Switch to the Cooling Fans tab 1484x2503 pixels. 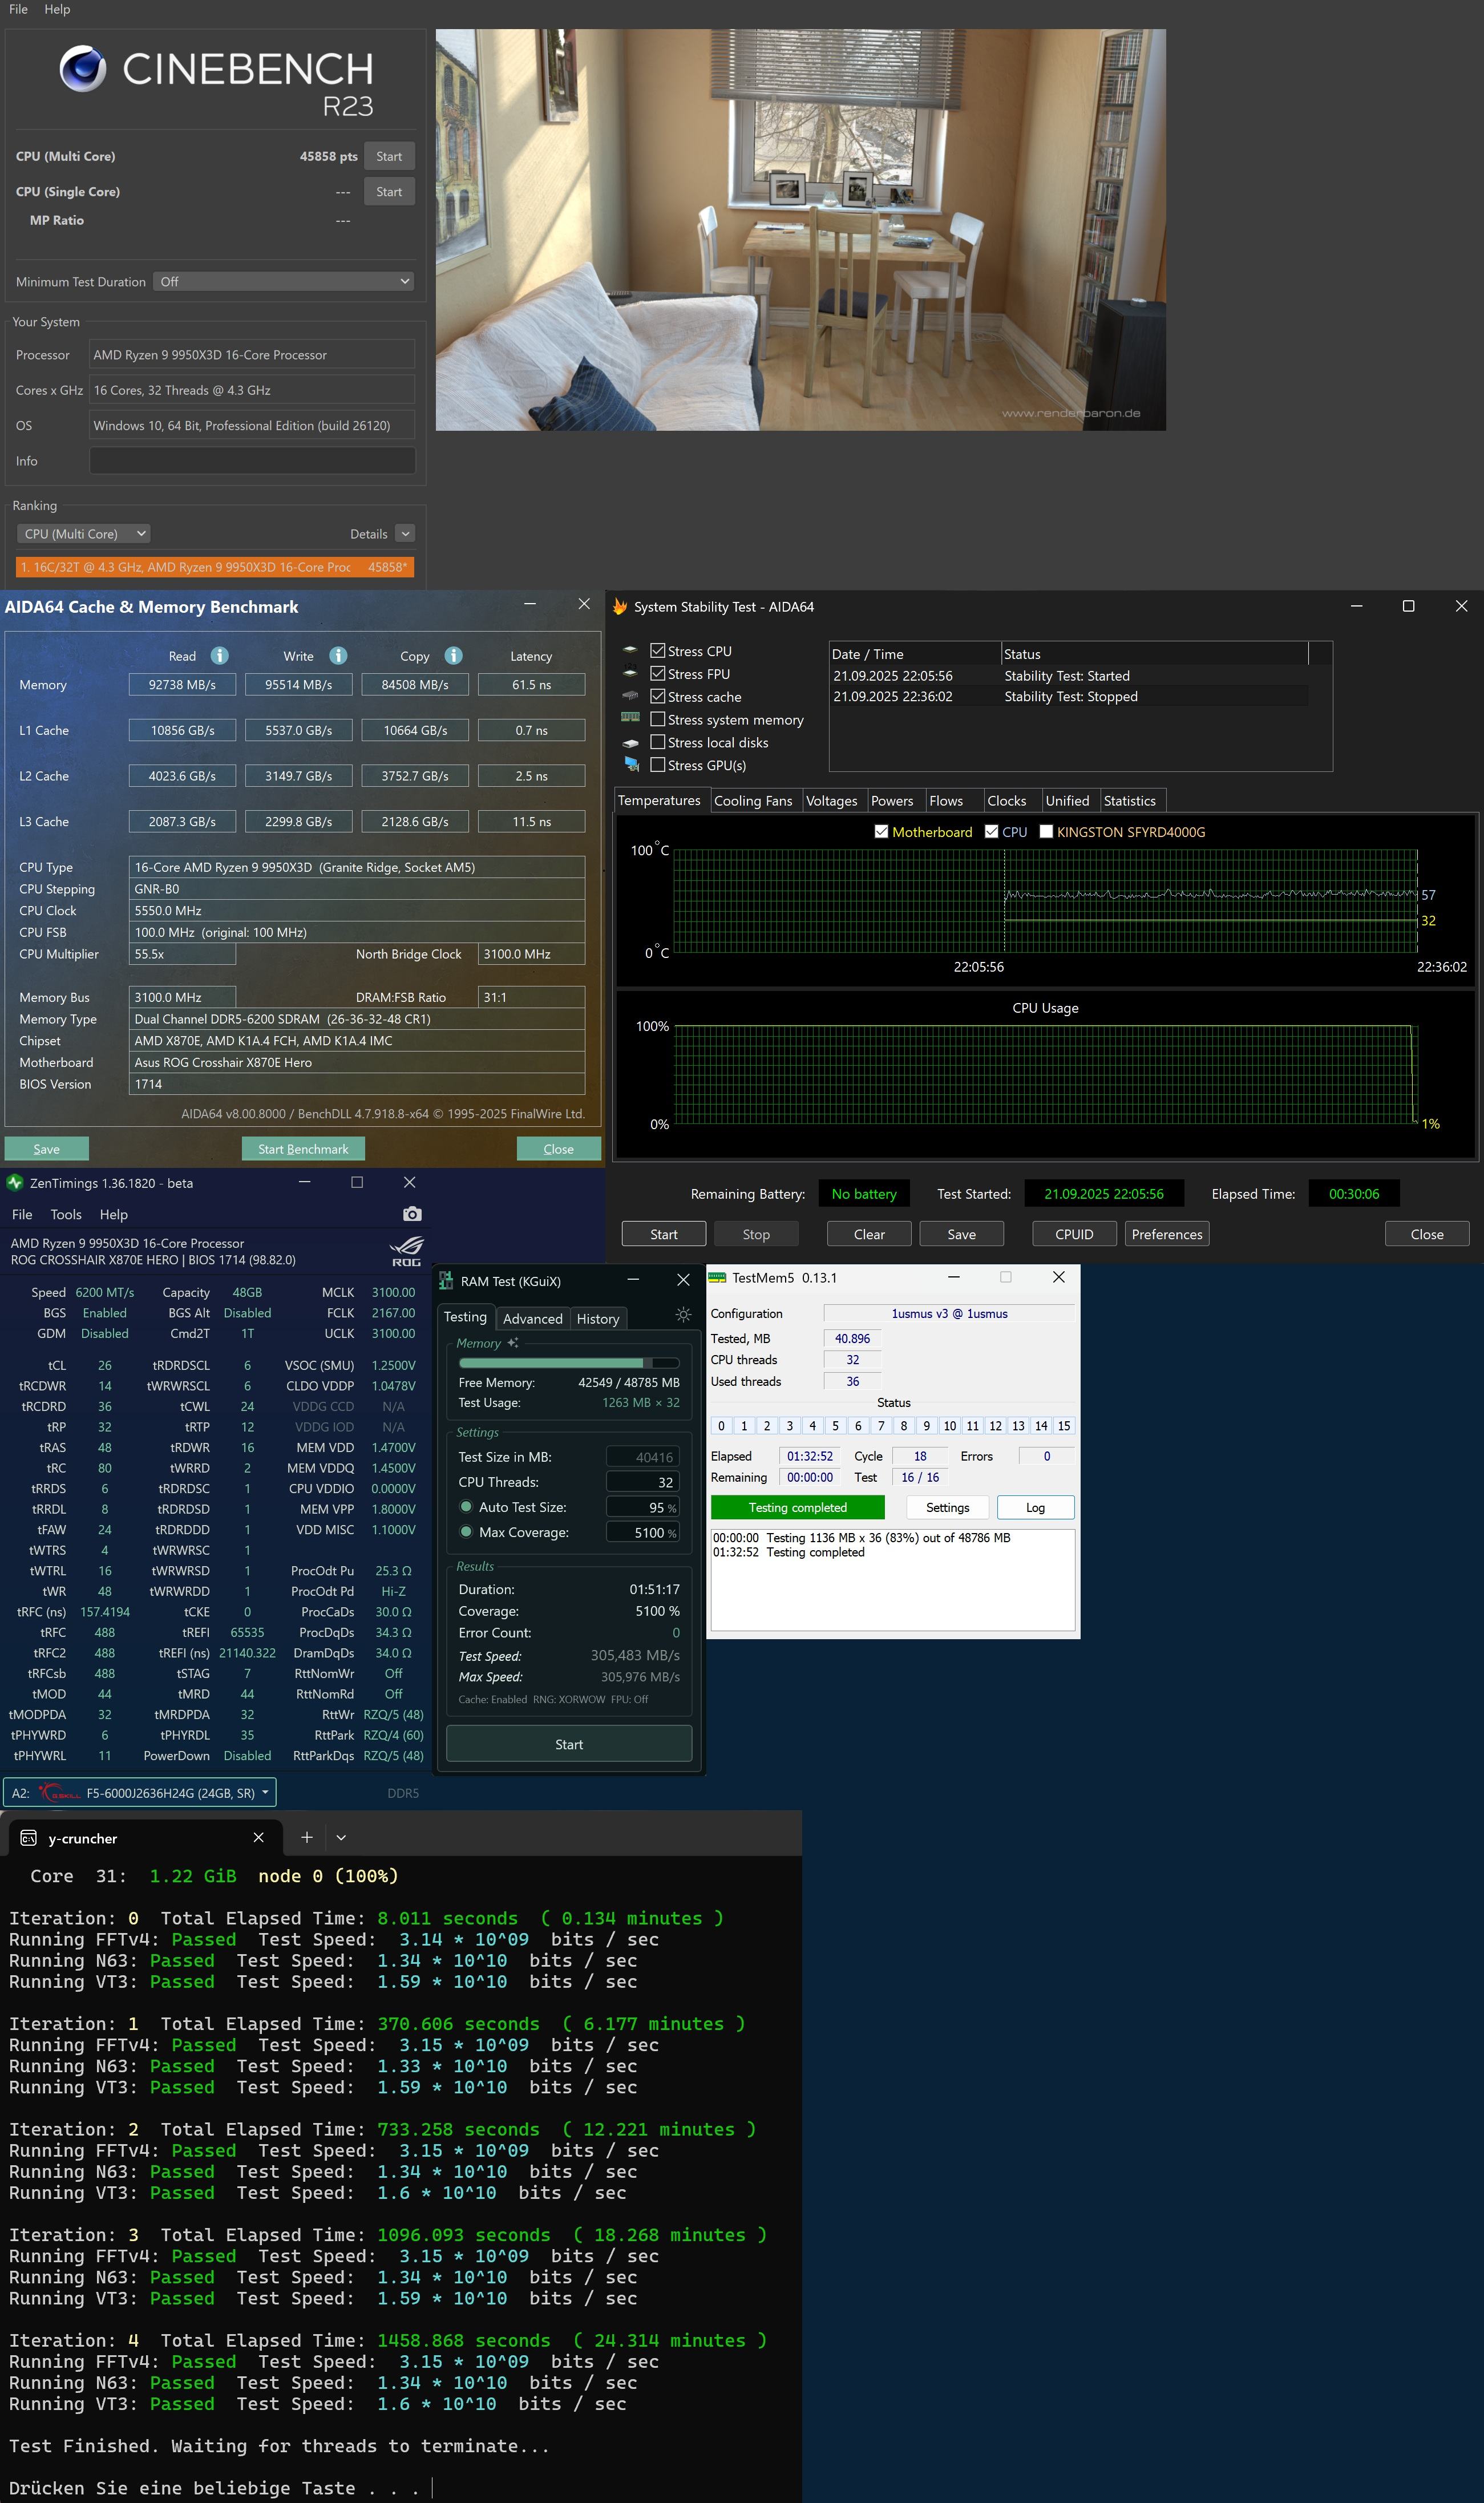pos(752,801)
